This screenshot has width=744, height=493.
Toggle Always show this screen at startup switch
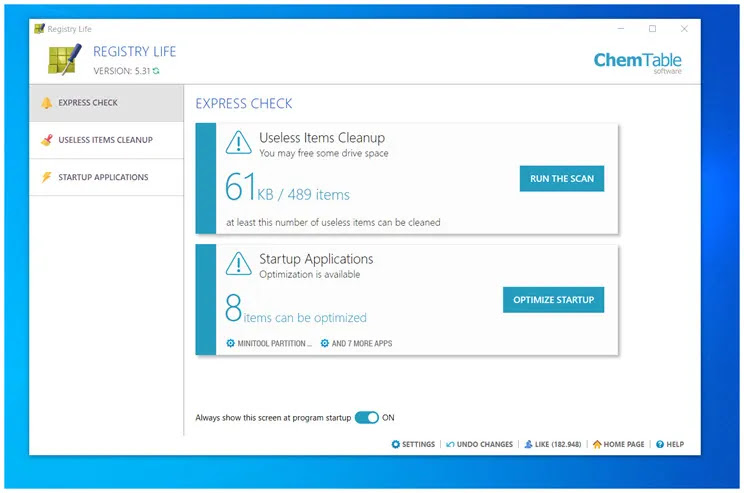[x=366, y=418]
